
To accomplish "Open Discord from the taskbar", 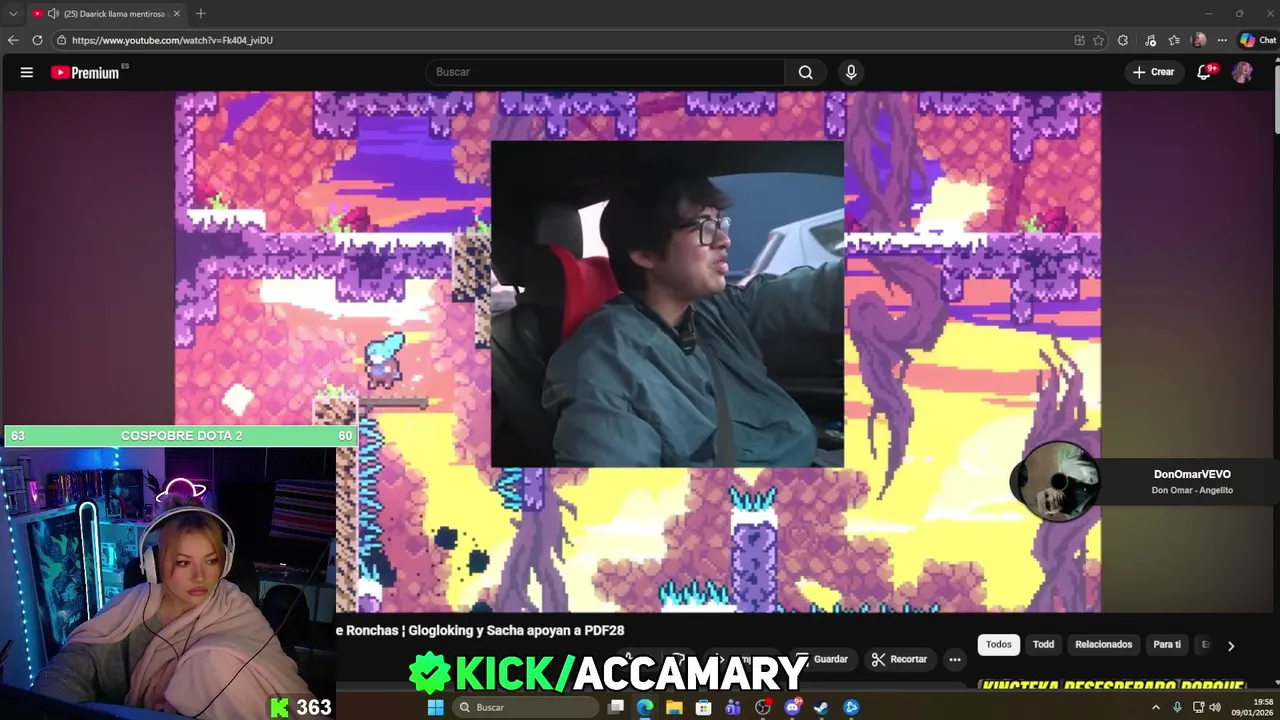I will click(793, 707).
